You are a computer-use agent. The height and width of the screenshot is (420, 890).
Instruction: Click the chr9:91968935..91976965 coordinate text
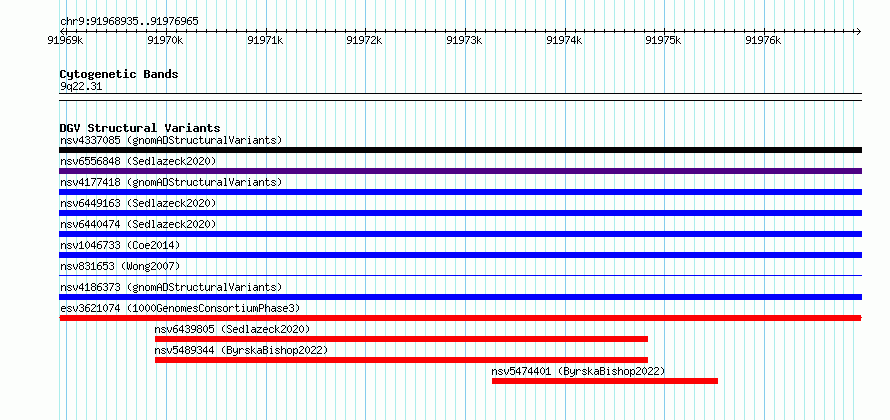[129, 22]
